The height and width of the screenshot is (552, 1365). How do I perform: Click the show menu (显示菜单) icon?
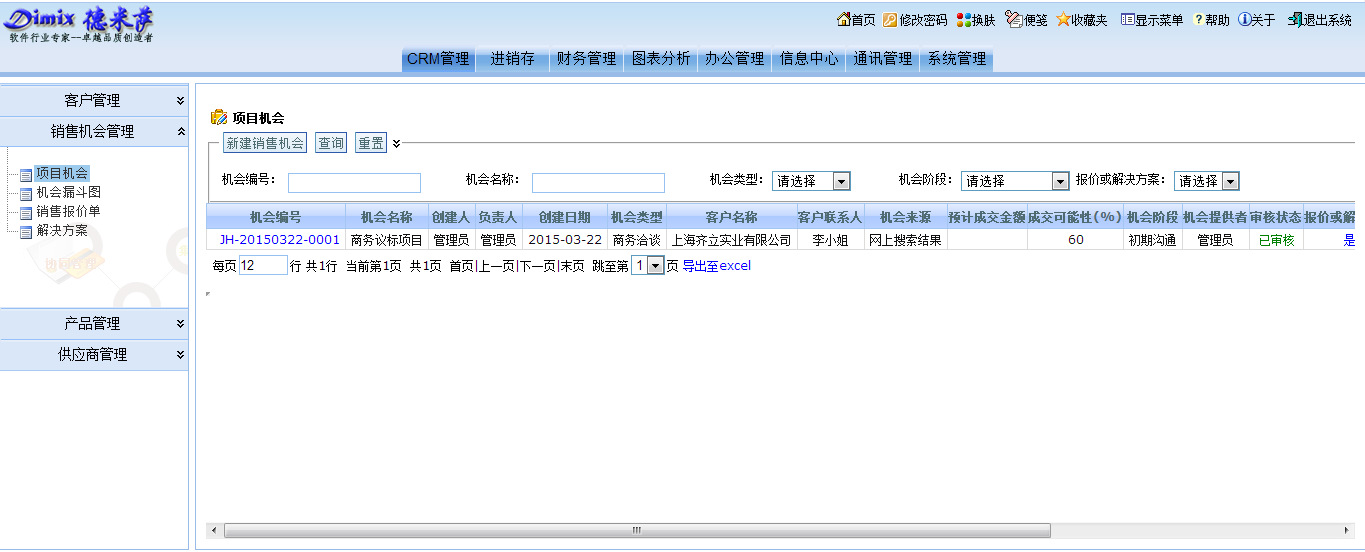coord(1127,20)
